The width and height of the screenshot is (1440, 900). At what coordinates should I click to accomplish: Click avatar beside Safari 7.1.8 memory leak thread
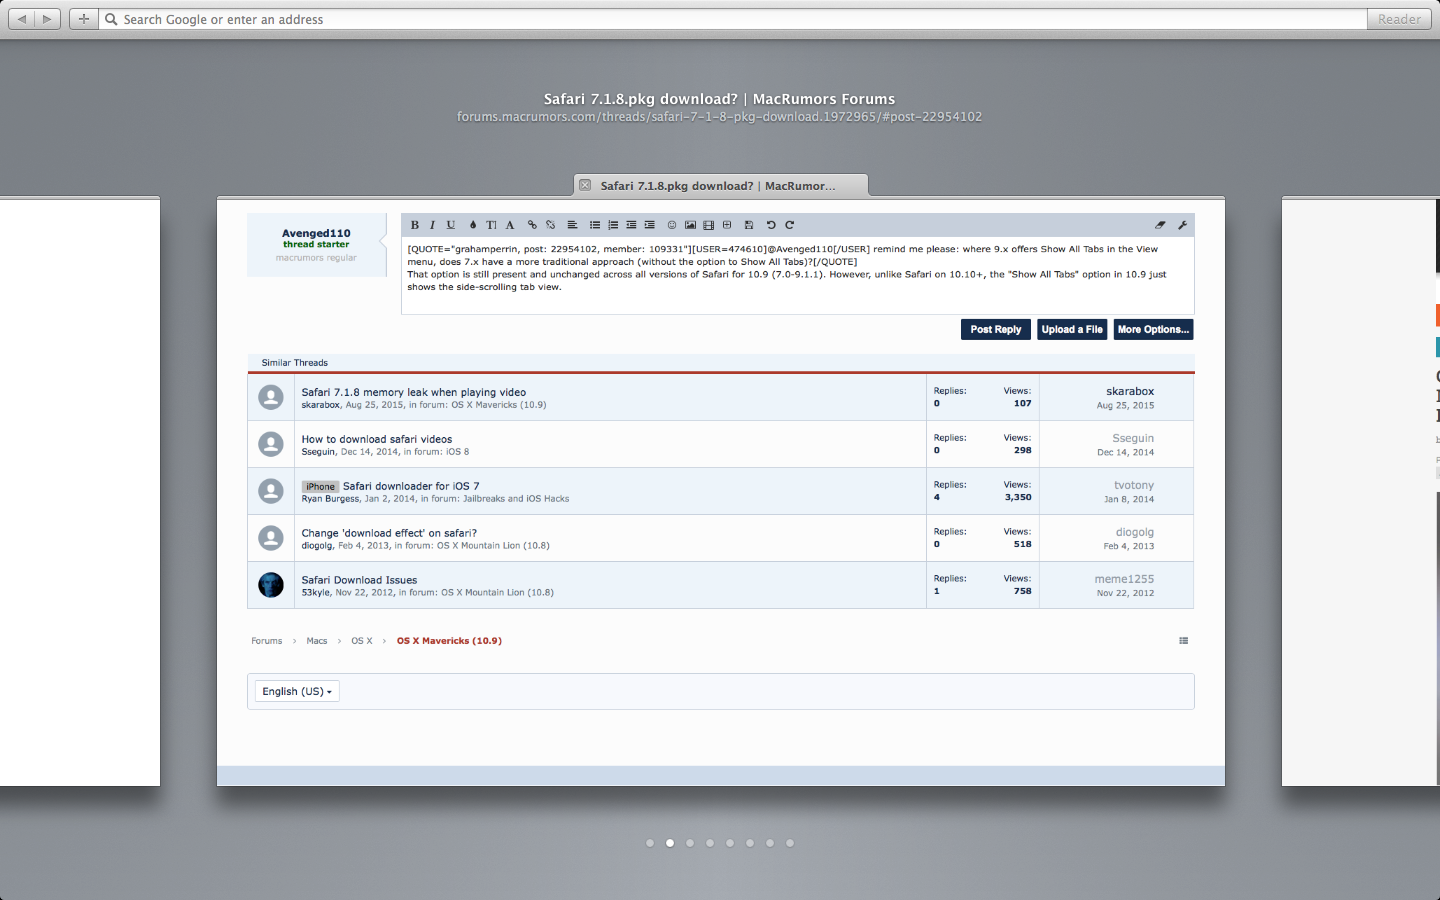click(271, 397)
